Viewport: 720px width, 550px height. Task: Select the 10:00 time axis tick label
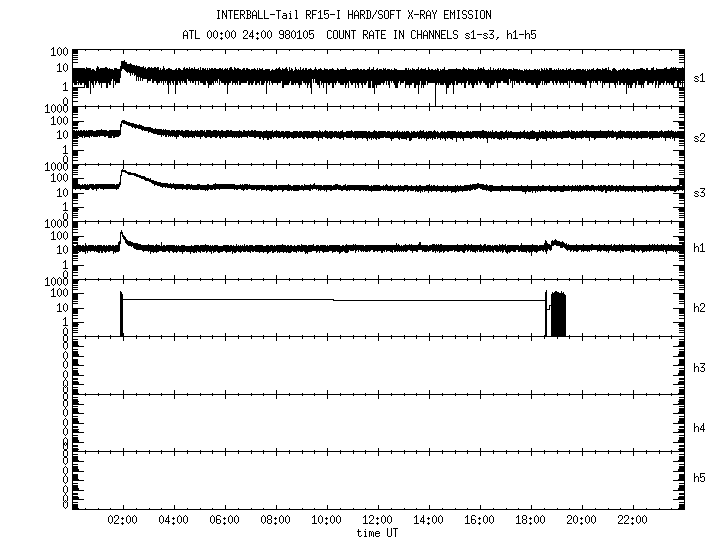327,520
